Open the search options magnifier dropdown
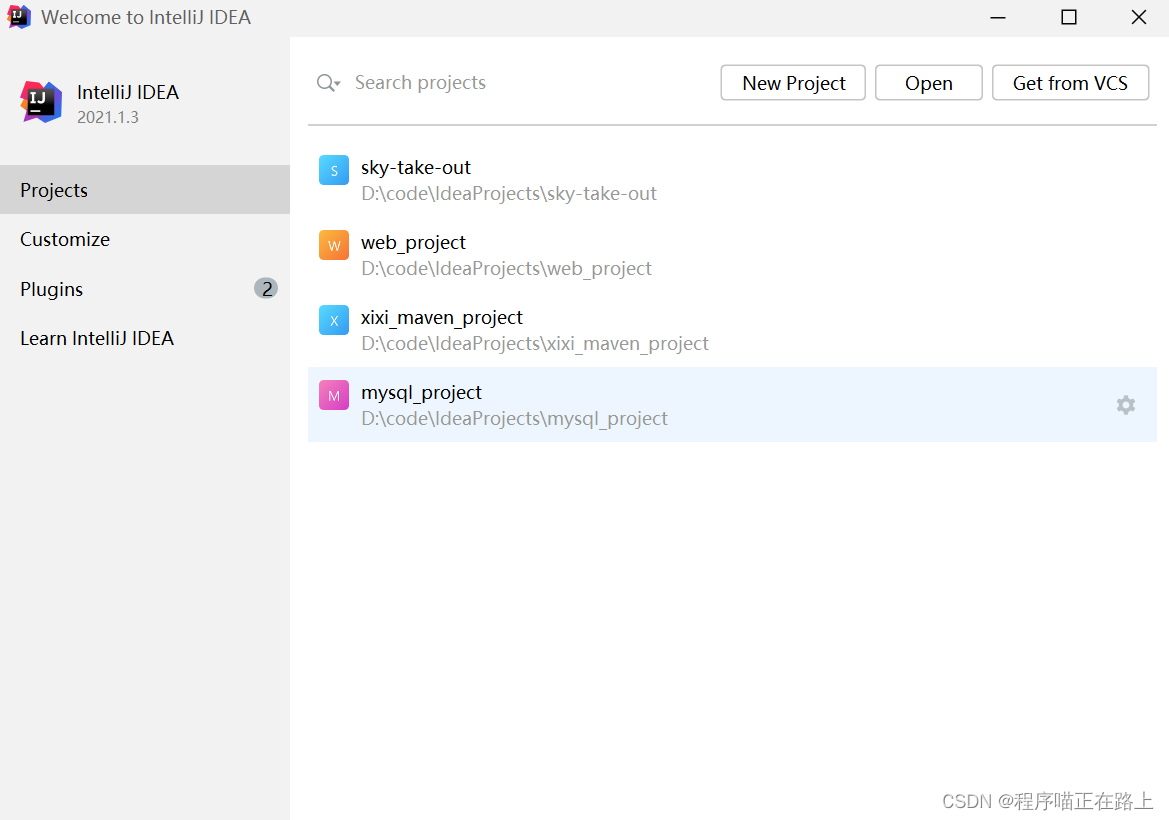Image resolution: width=1169 pixels, height=820 pixels. click(x=328, y=83)
